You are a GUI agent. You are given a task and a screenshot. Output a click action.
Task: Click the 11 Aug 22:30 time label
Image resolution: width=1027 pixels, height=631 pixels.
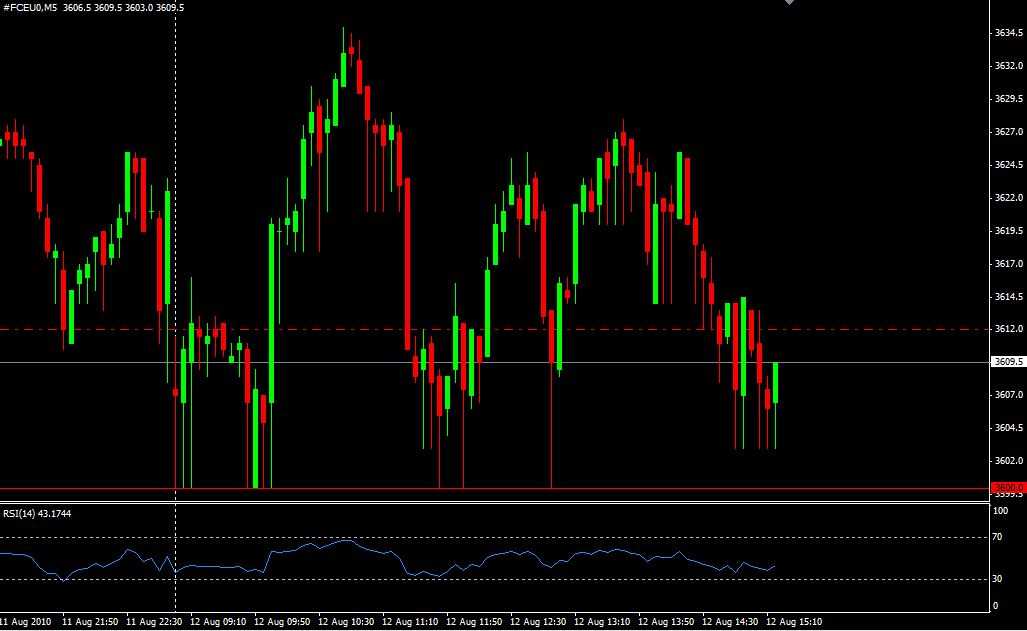point(154,621)
